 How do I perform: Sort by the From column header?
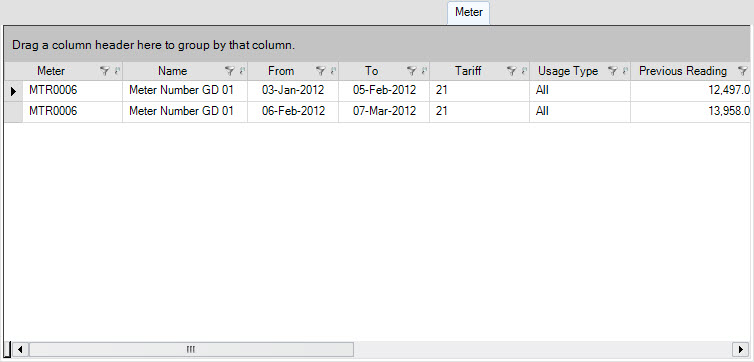(281, 71)
